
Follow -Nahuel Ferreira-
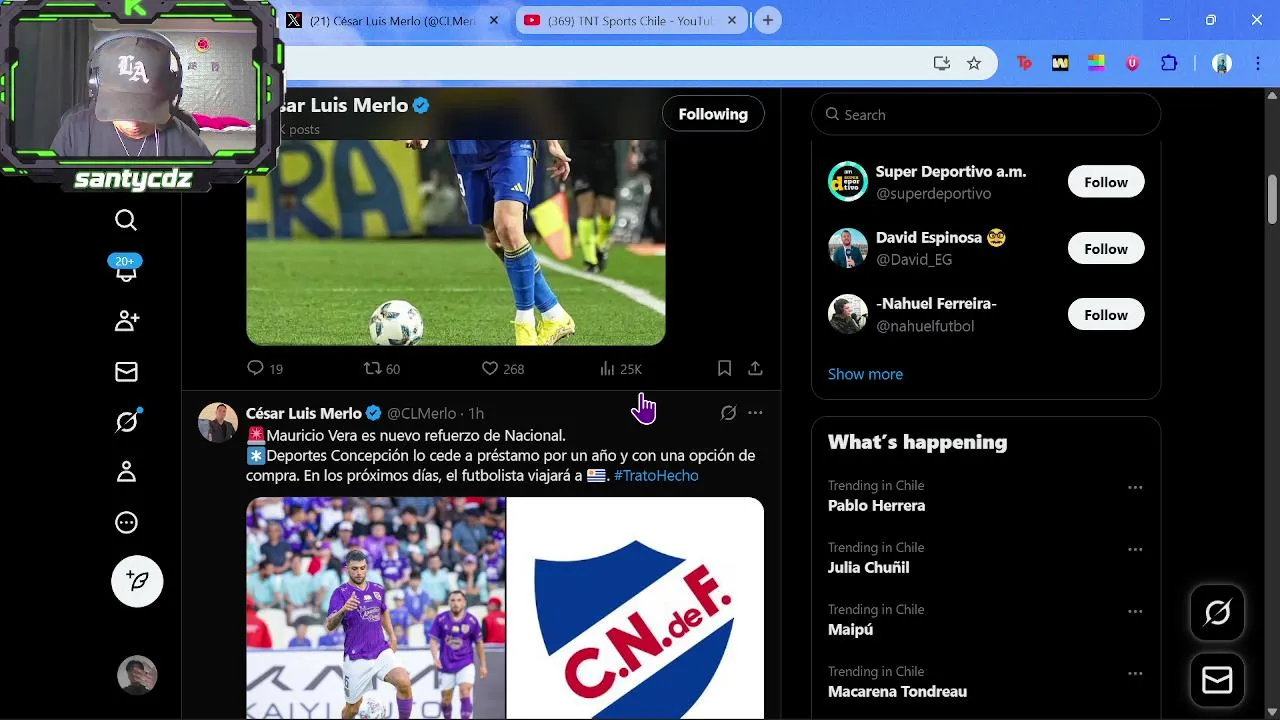click(x=1106, y=315)
